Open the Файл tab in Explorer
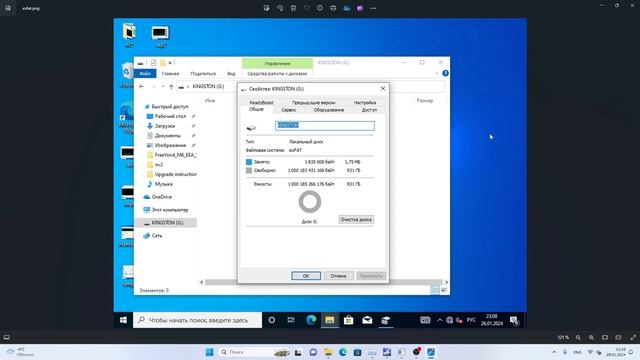640x360 pixels. [145, 73]
